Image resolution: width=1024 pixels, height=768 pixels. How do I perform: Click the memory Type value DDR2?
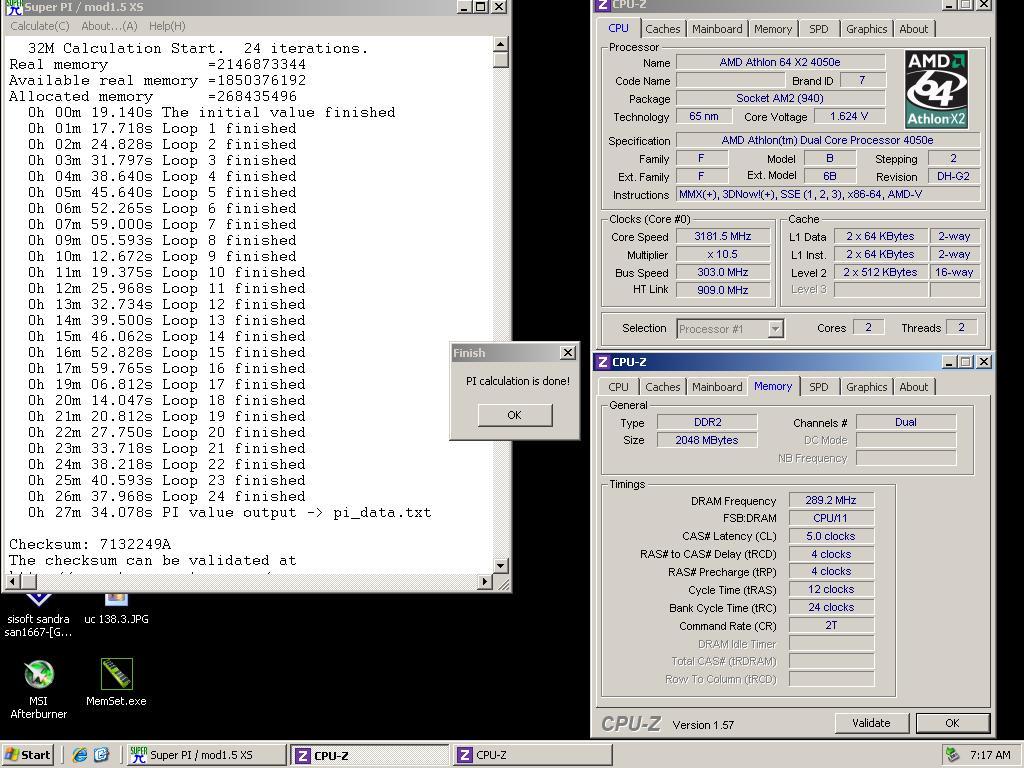(707, 422)
